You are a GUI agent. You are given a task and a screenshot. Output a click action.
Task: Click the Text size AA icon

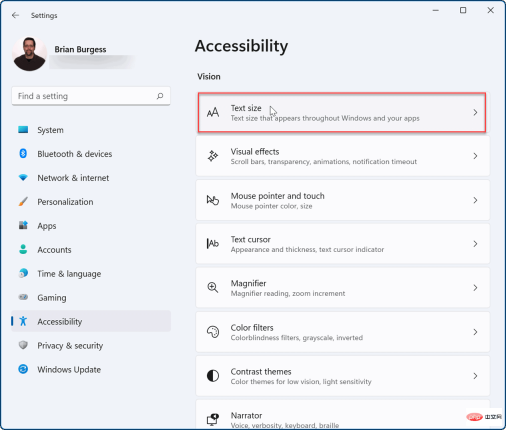(x=213, y=113)
